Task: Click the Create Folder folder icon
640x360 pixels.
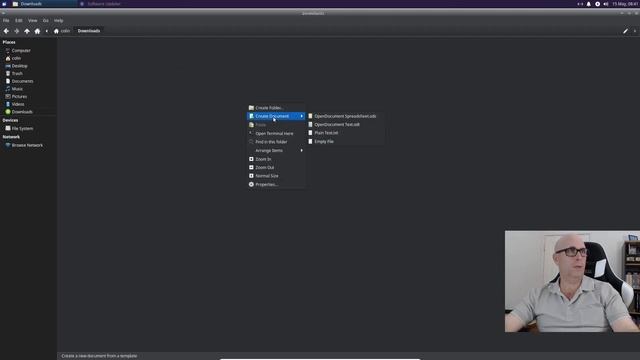Action: pyautogui.click(x=251, y=108)
